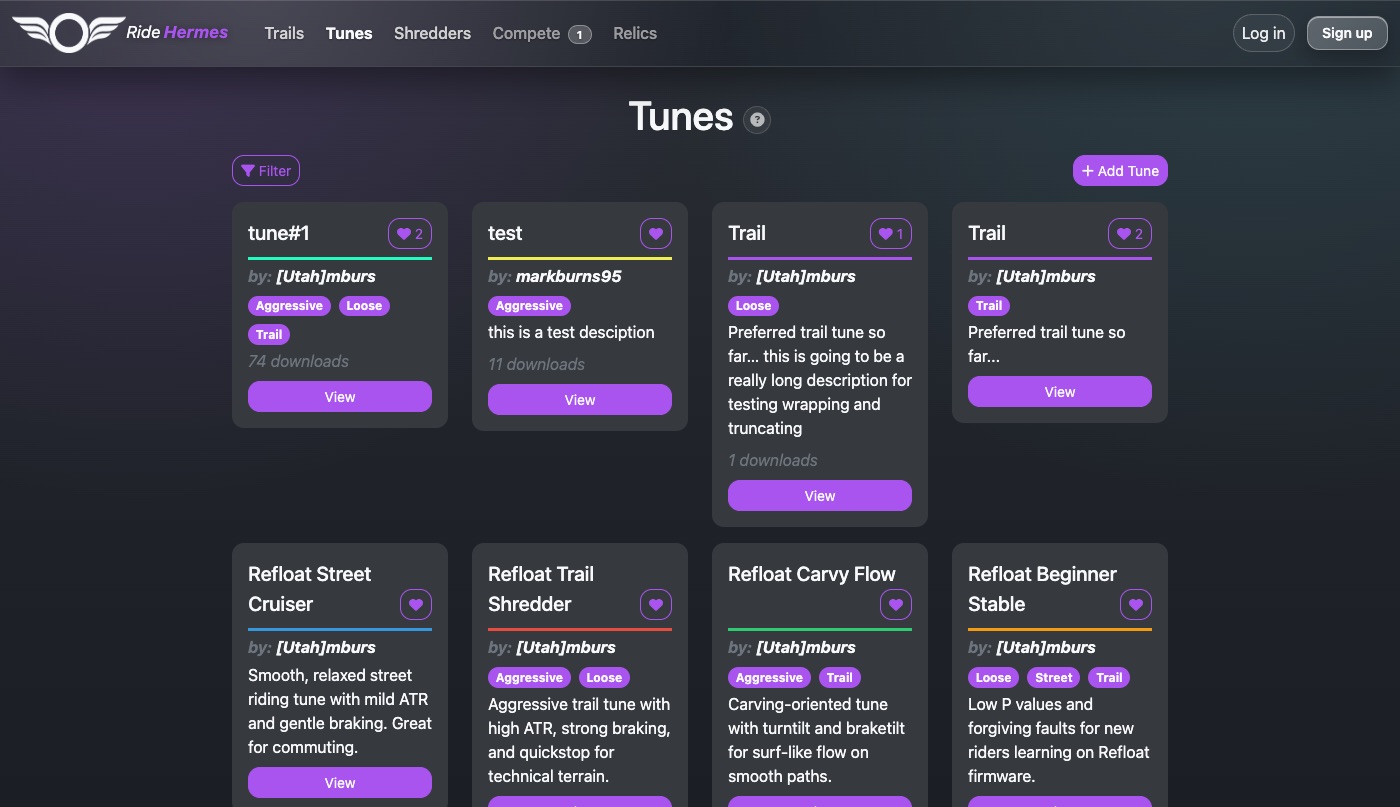The image size is (1400, 807).
Task: Heart the Refloat Beginner Stable tune
Action: click(x=1136, y=605)
